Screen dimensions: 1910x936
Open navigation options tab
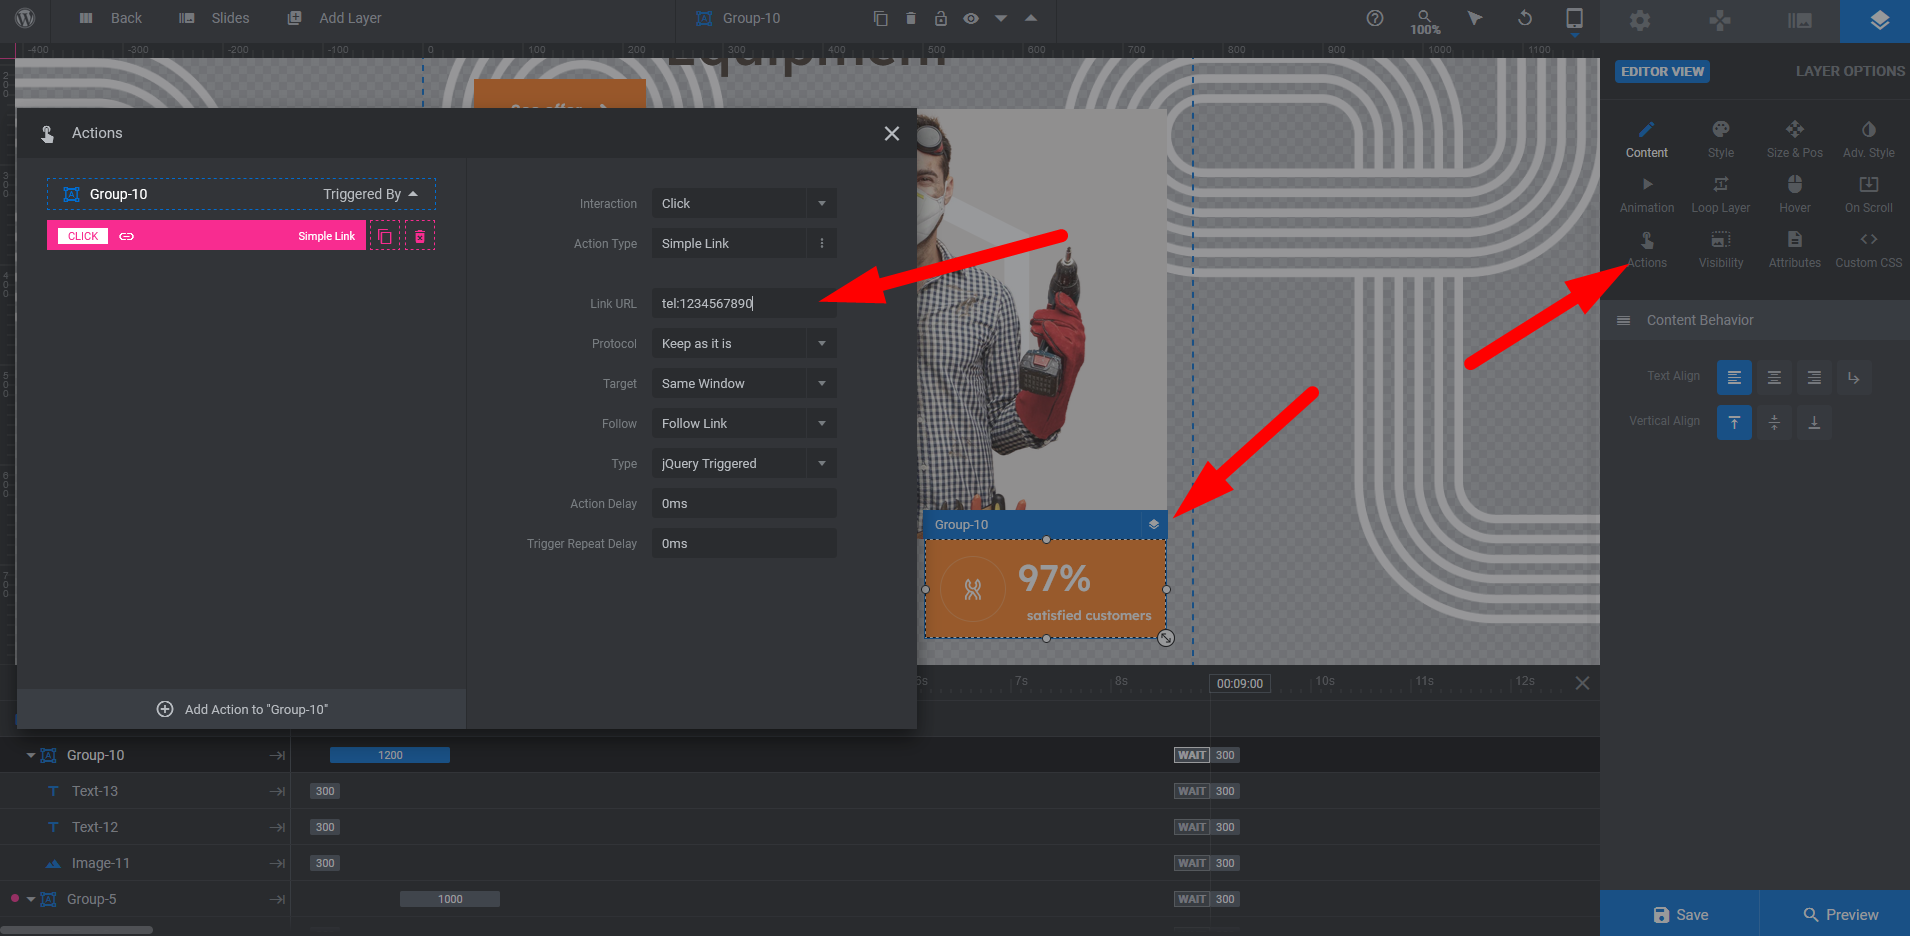[1720, 20]
